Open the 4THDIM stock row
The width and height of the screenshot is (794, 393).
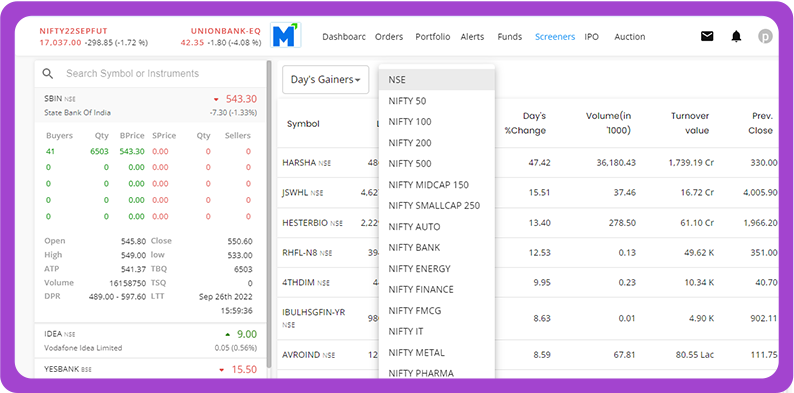pyautogui.click(x=528, y=283)
